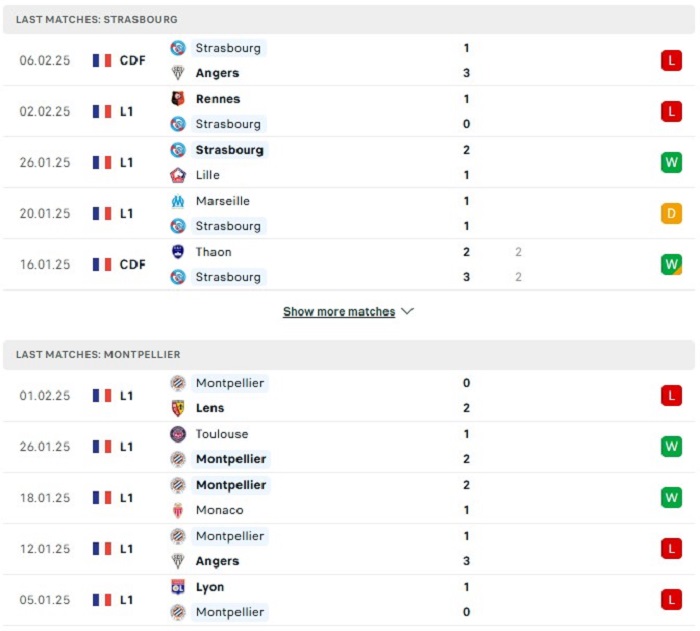Expand Show more matches chevron
Viewport: 700px width, 631px height.
[x=407, y=311]
